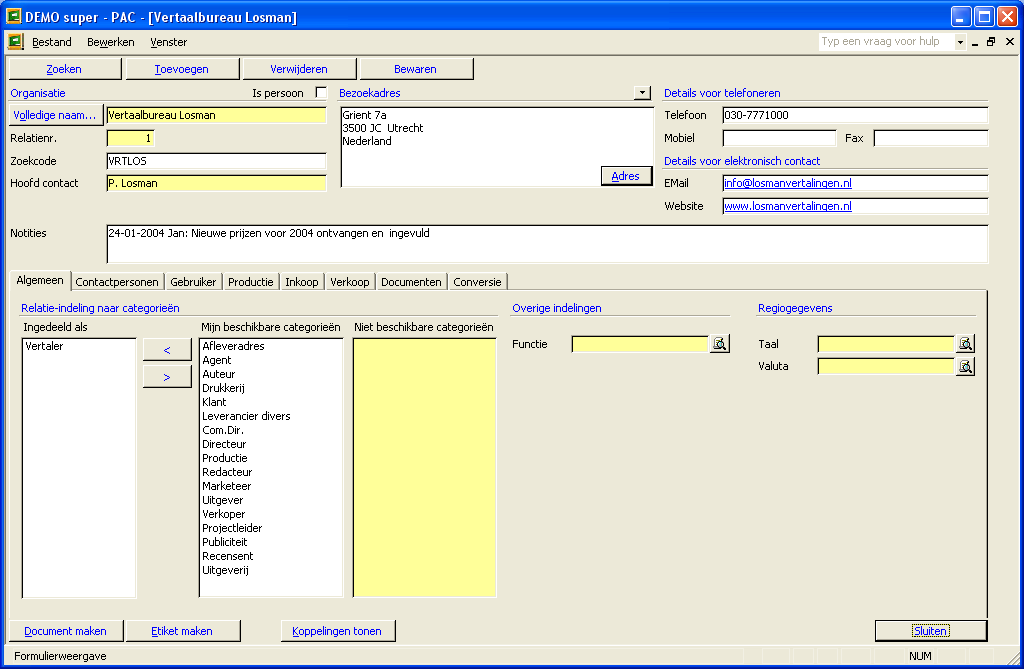1024x669 pixels.
Task: Click the Mobiel input field
Action: click(x=779, y=138)
